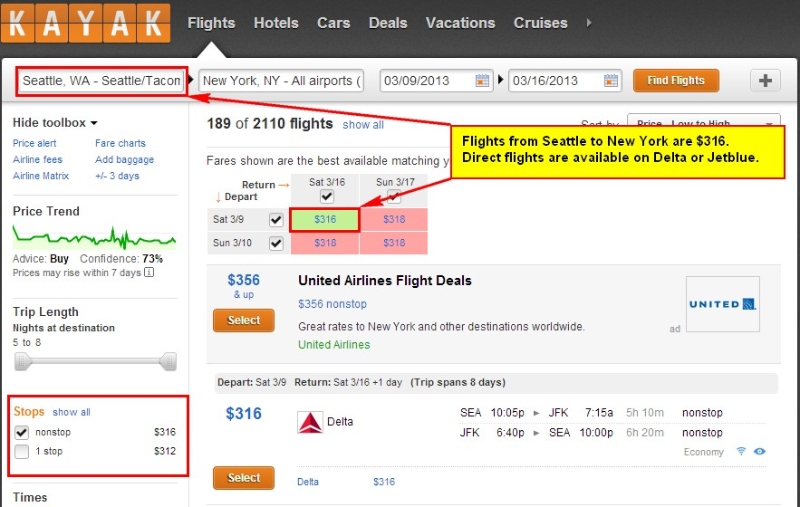Viewport: 800px width, 507px height.
Task: Open the Fare charts link
Action: click(x=120, y=143)
